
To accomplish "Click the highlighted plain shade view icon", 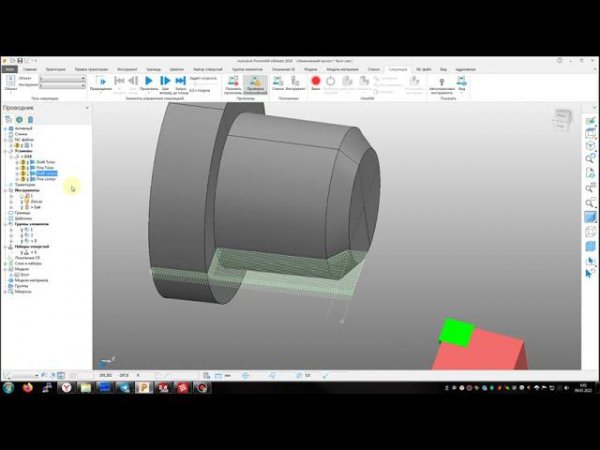I will (x=590, y=217).
